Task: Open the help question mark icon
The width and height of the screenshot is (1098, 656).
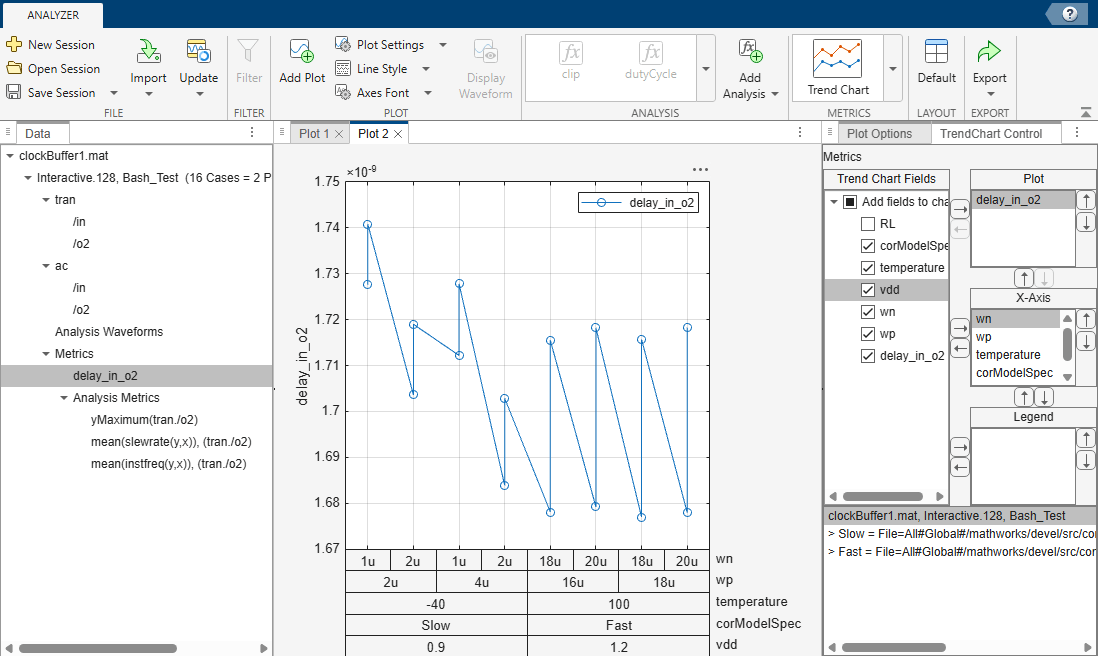Action: [x=1069, y=14]
